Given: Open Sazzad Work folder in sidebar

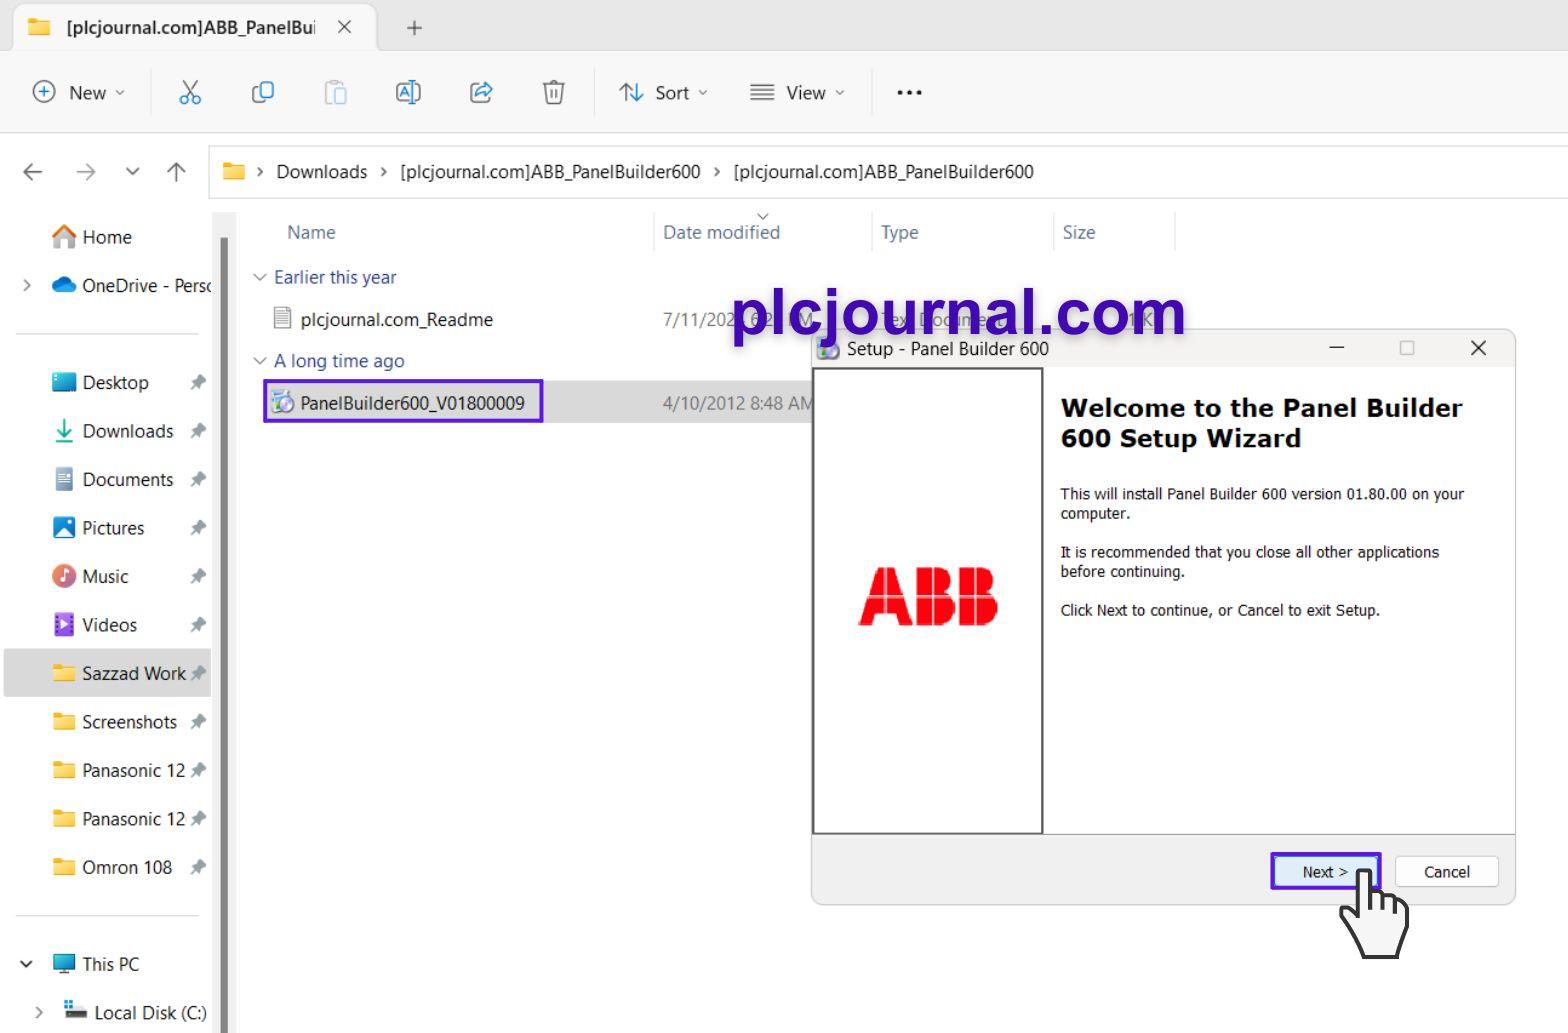Looking at the screenshot, I should click(x=107, y=673).
